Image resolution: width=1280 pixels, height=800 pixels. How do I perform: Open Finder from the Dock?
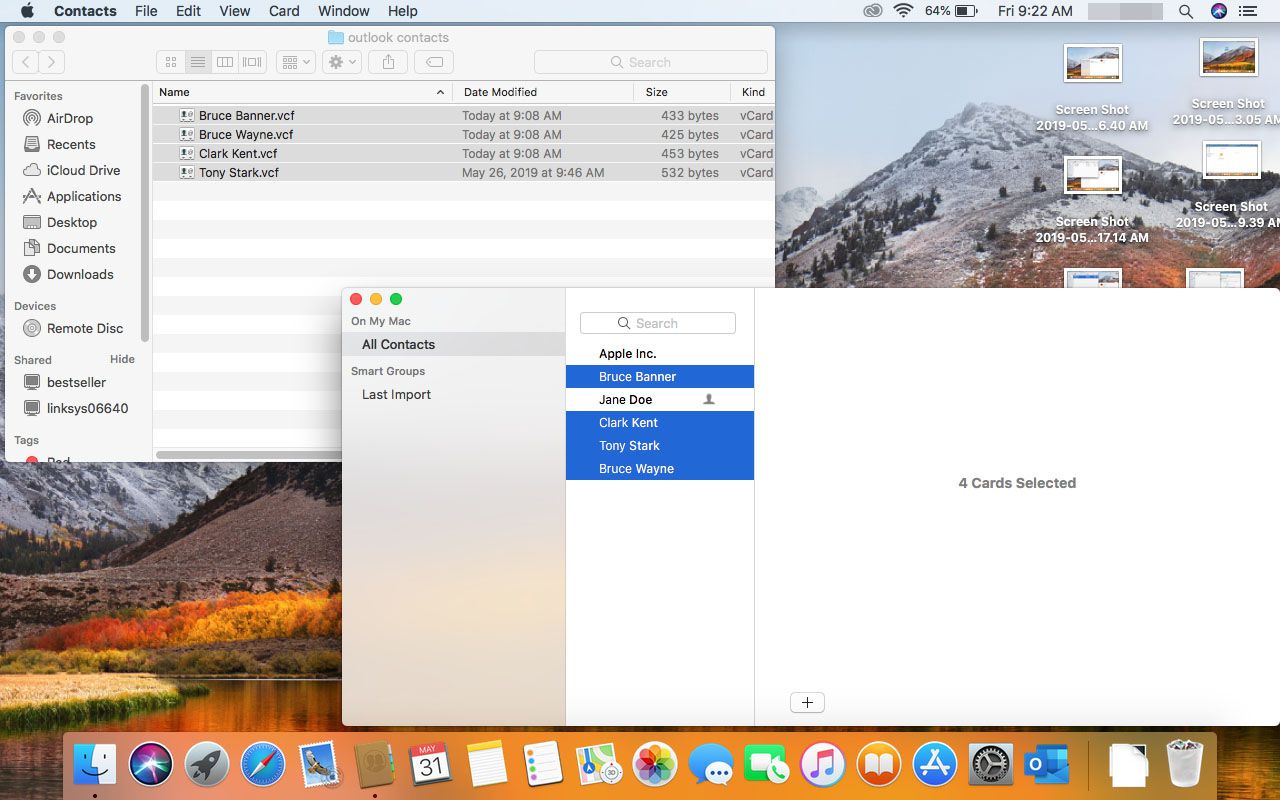pyautogui.click(x=96, y=766)
